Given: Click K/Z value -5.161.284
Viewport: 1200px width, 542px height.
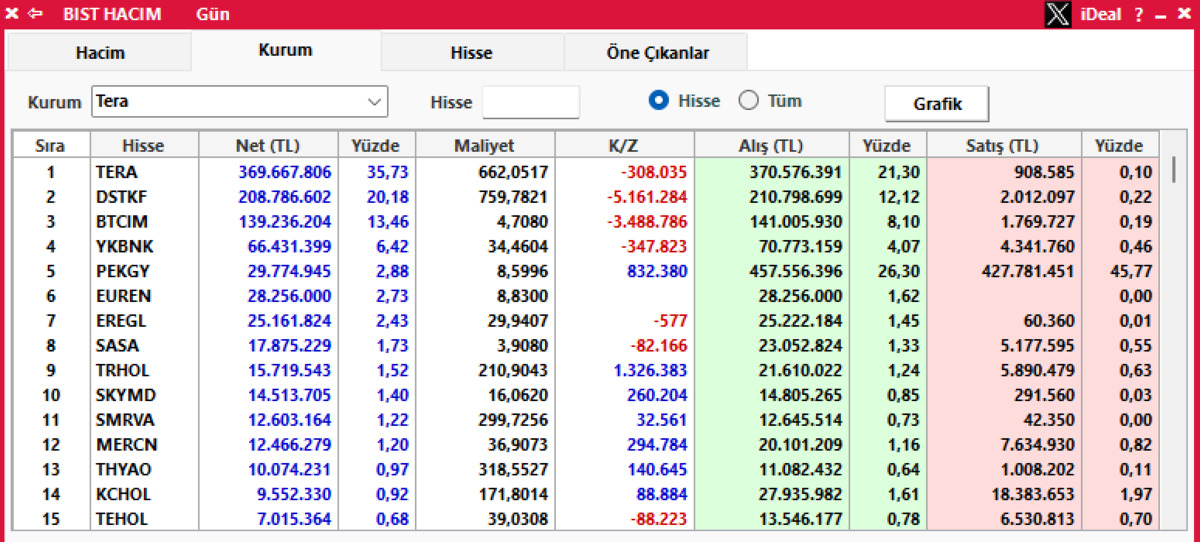Looking at the screenshot, I should [647, 197].
